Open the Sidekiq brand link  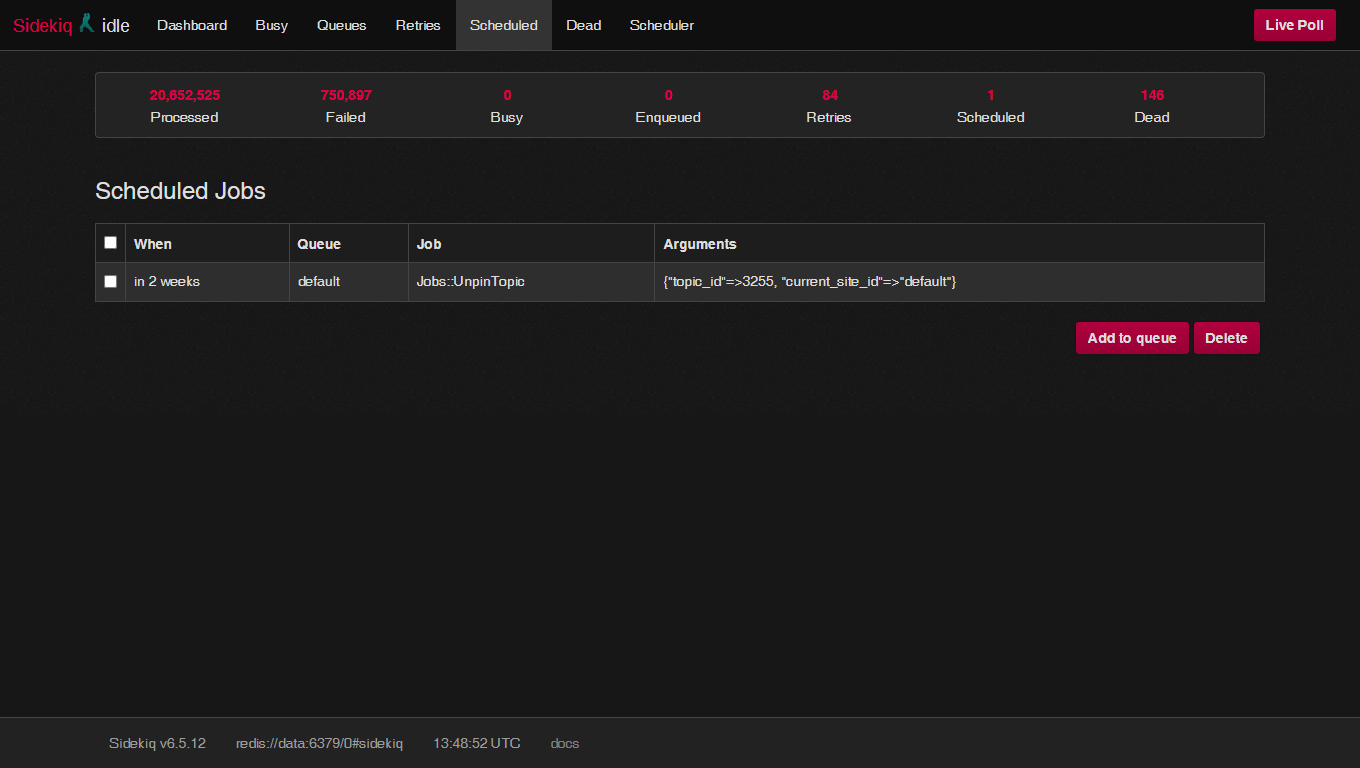pos(42,25)
